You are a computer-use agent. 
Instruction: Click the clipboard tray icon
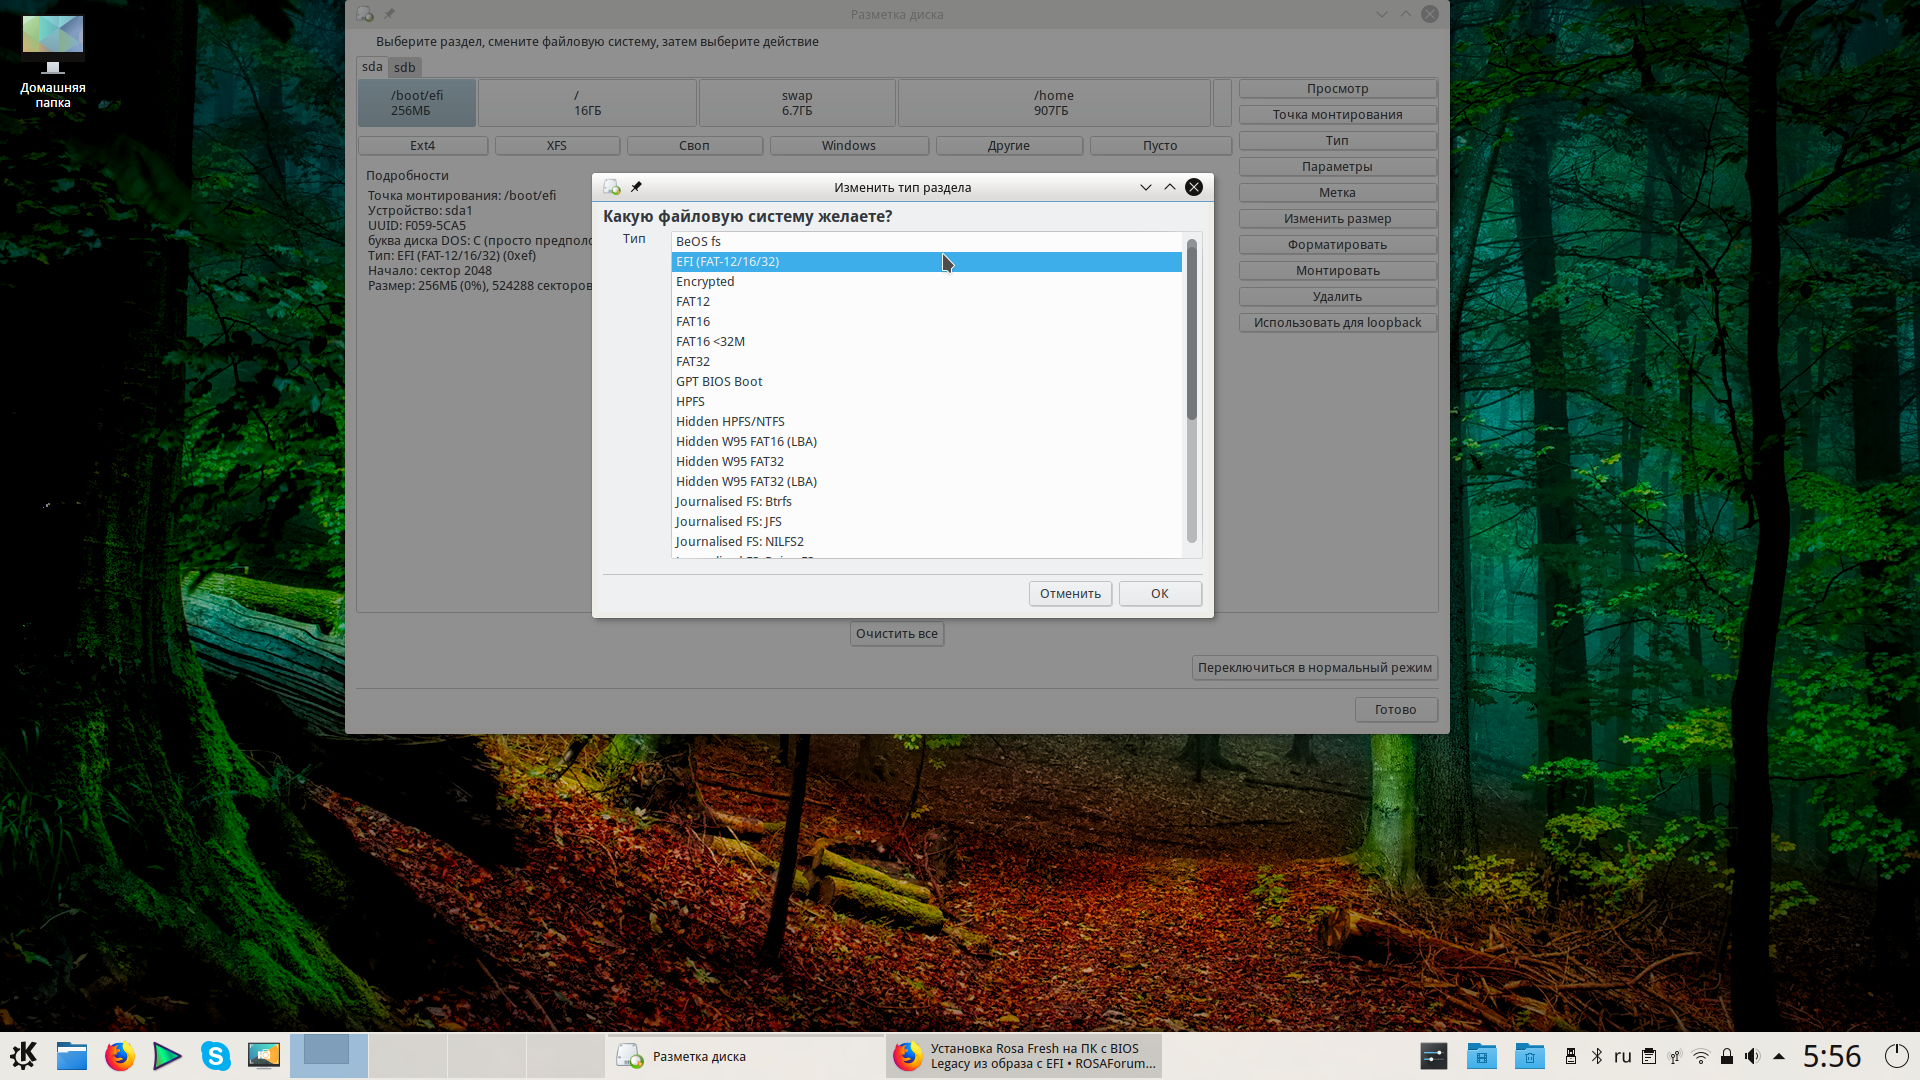tap(1649, 1056)
